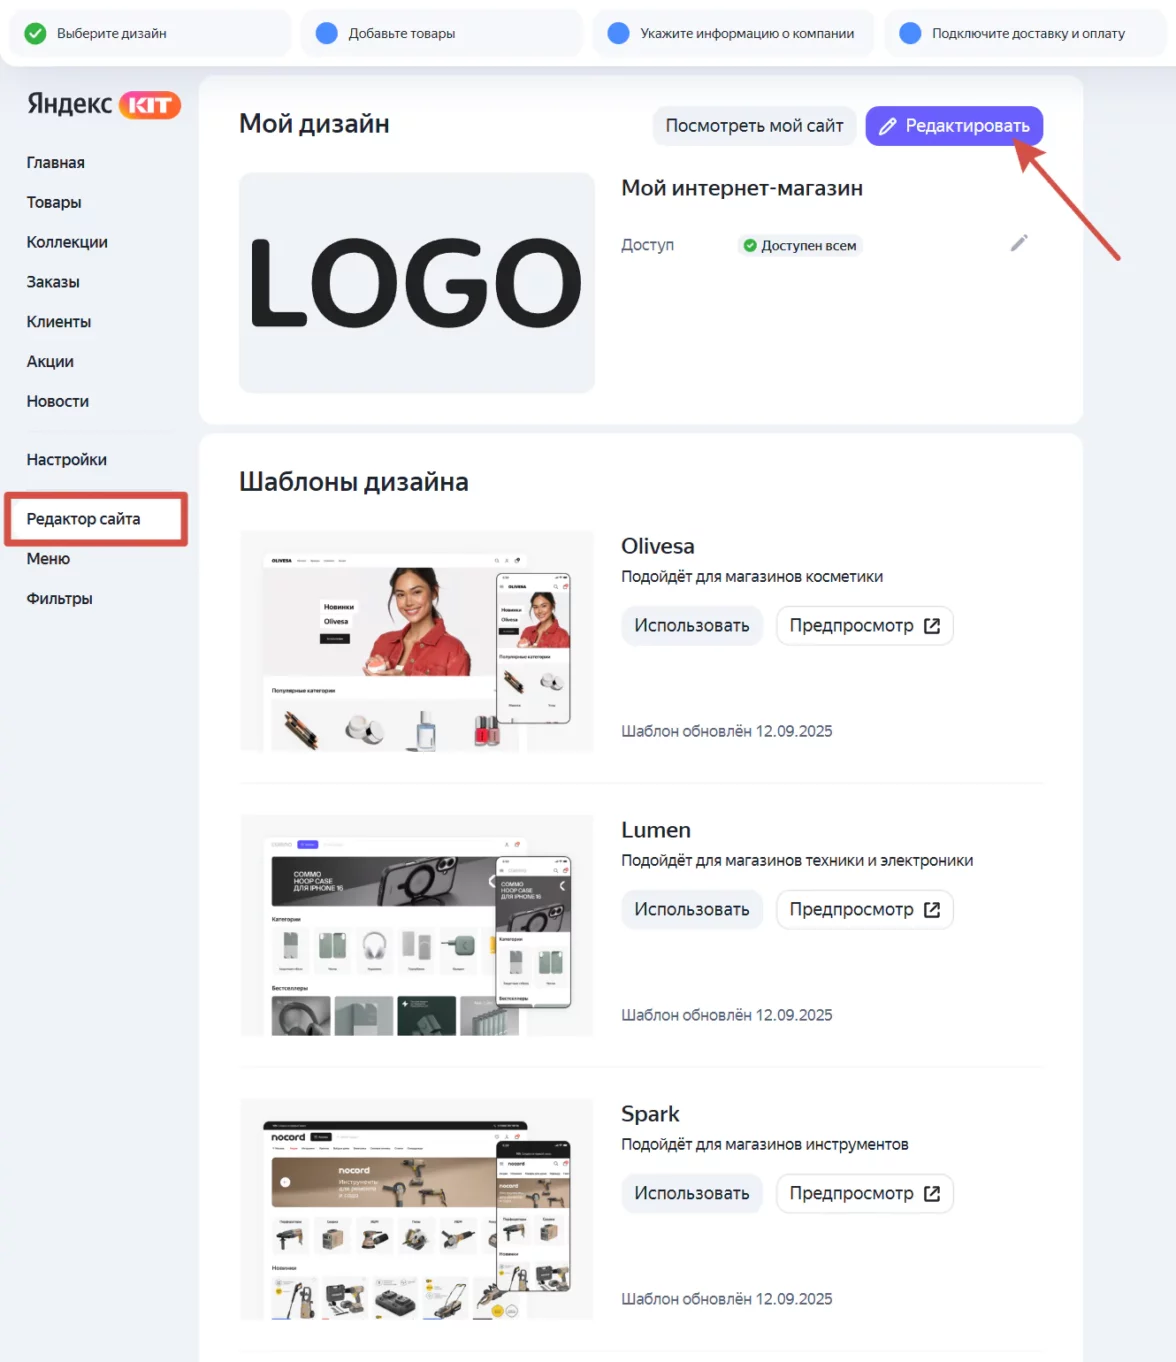The image size is (1176, 1362).
Task: Click the blue circle on Добавьте товары step
Action: pos(327,33)
